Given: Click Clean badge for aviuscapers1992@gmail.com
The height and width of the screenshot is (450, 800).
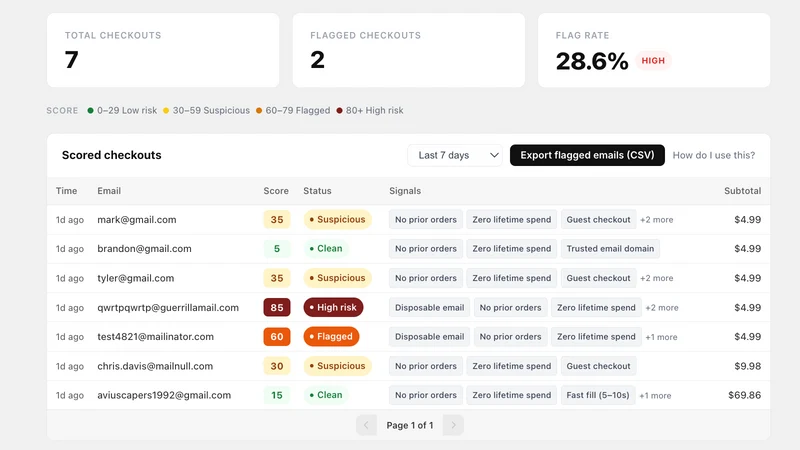Looking at the screenshot, I should pos(326,395).
